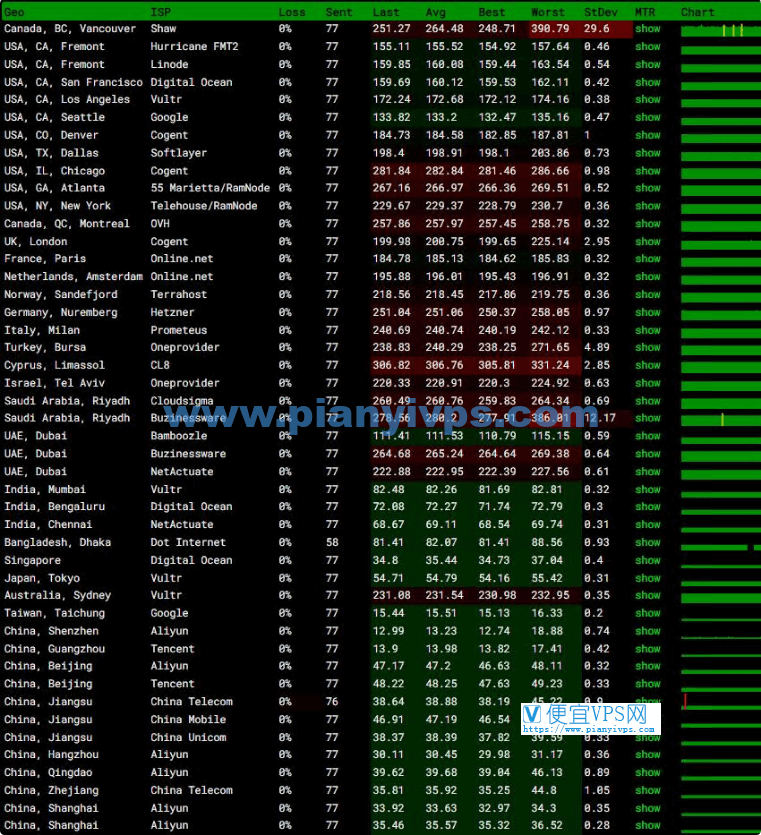Select 'Israel, Tel Aviv' geo cell
The height and width of the screenshot is (835, 761).
[x=54, y=383]
